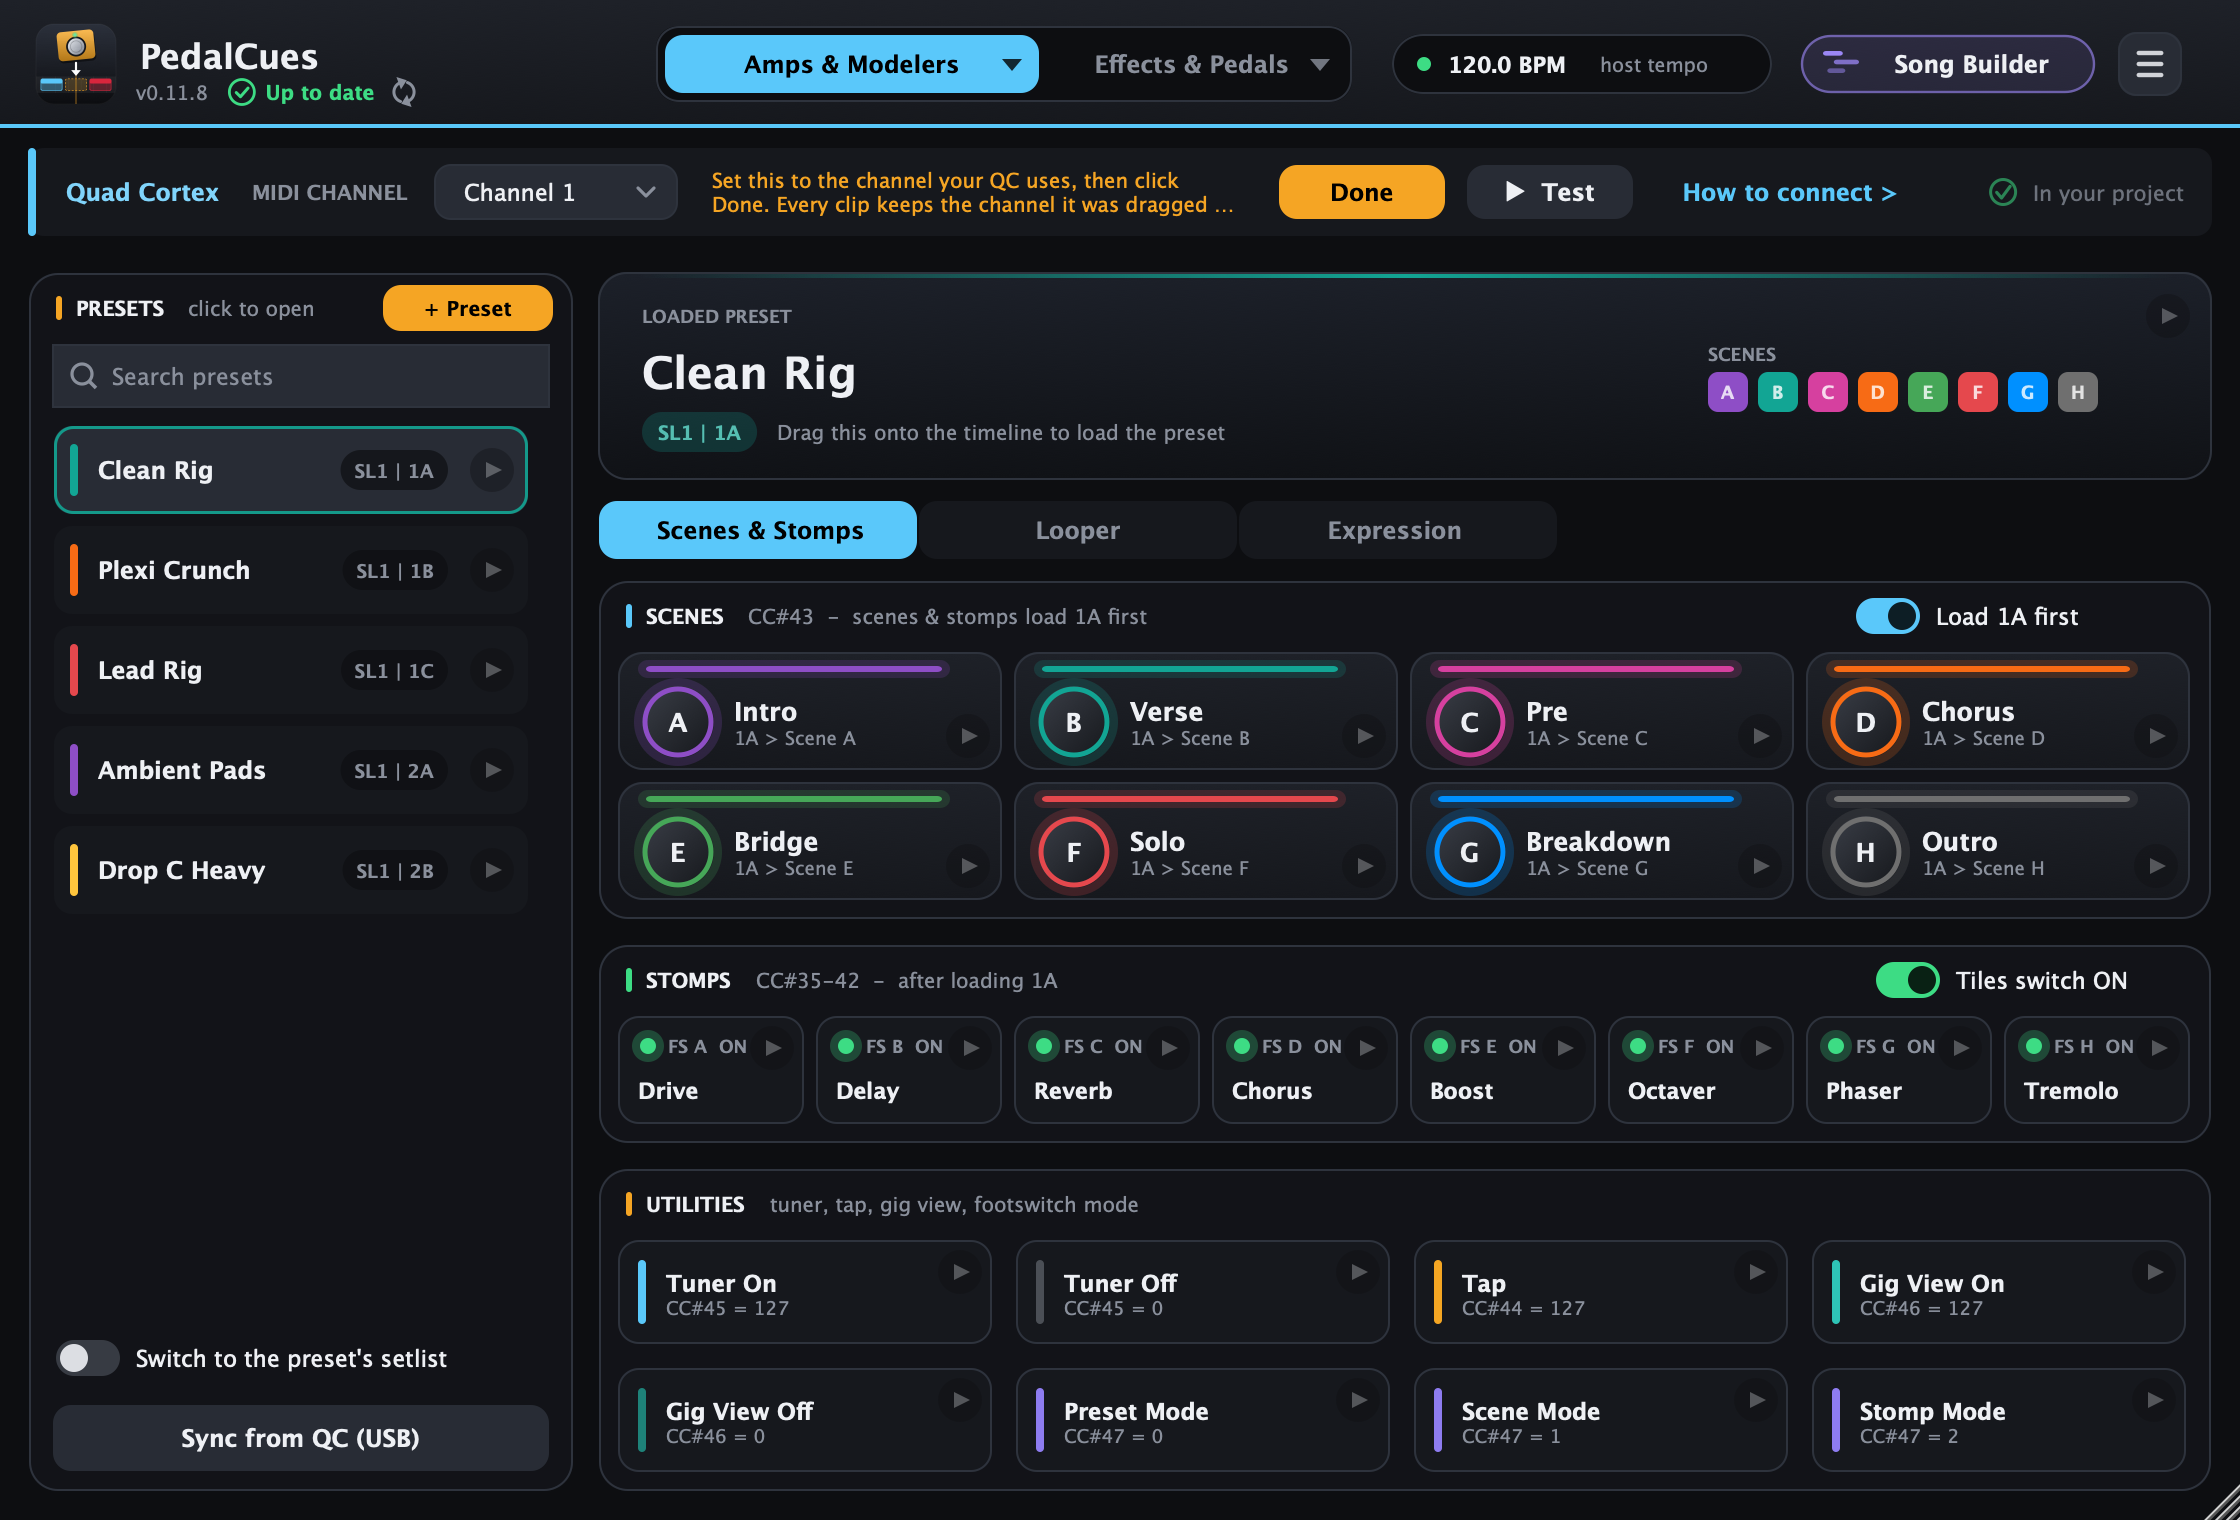Click the loaded preset play arrow
The height and width of the screenshot is (1520, 2240).
pos(2168,316)
